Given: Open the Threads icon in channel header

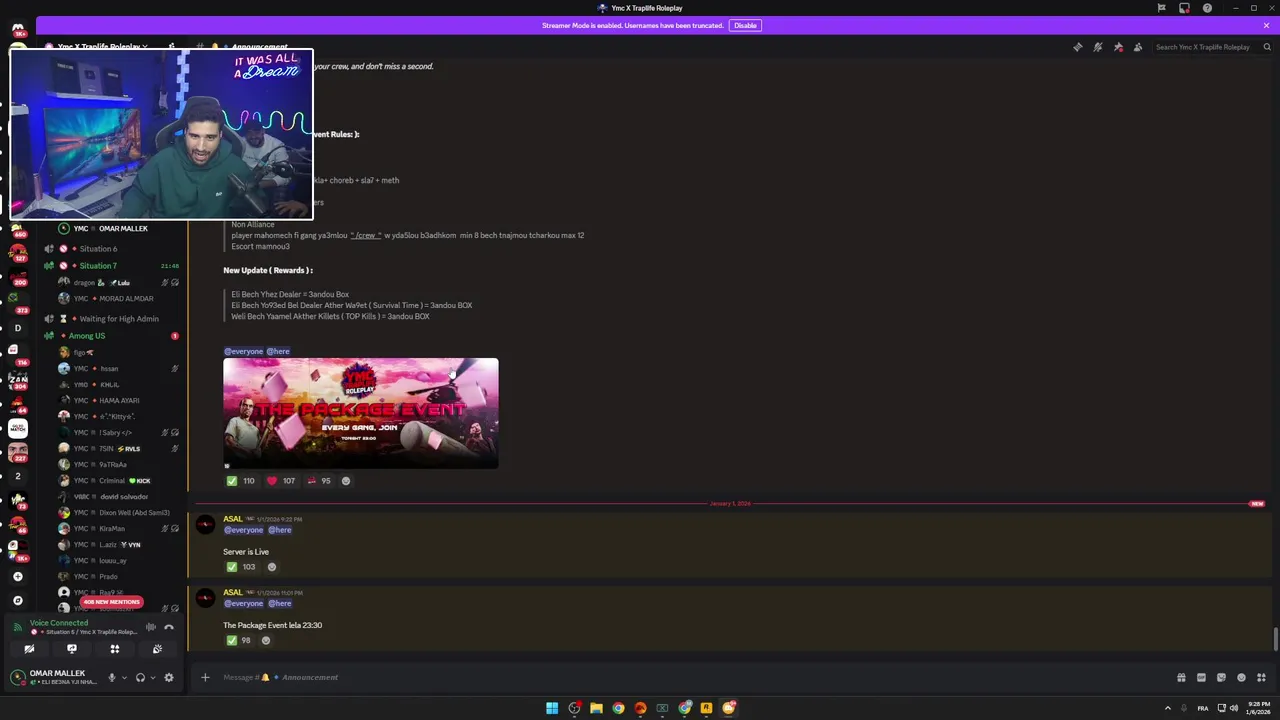Looking at the screenshot, I should (x=1077, y=47).
